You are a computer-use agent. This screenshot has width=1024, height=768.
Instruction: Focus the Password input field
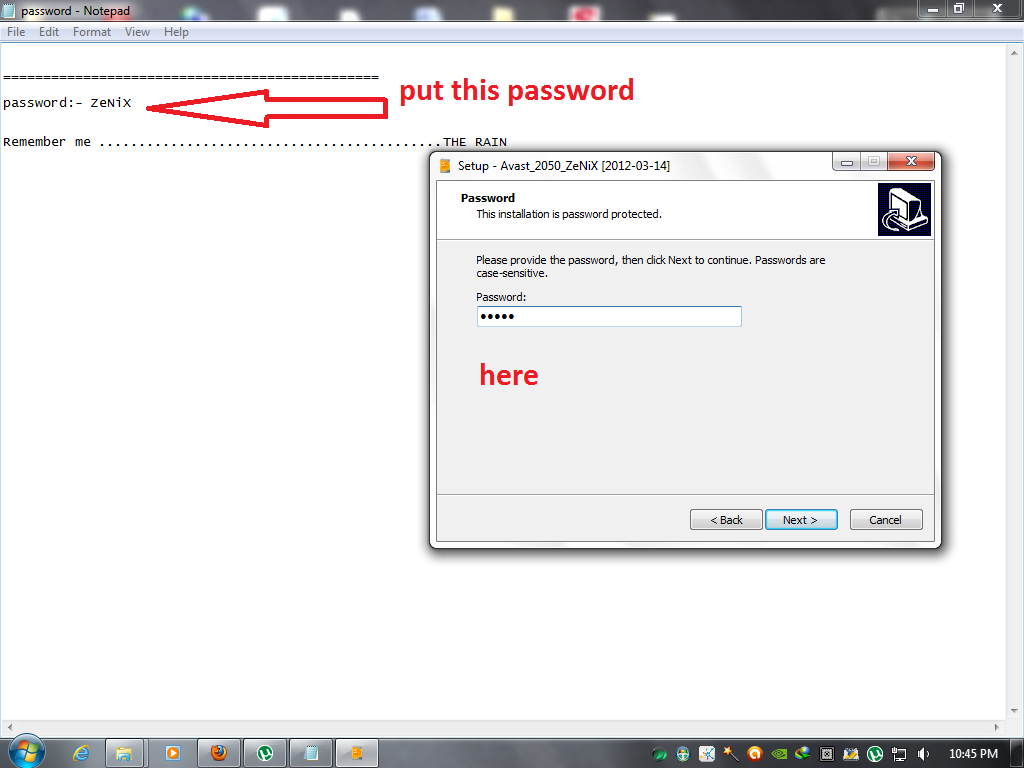(609, 317)
